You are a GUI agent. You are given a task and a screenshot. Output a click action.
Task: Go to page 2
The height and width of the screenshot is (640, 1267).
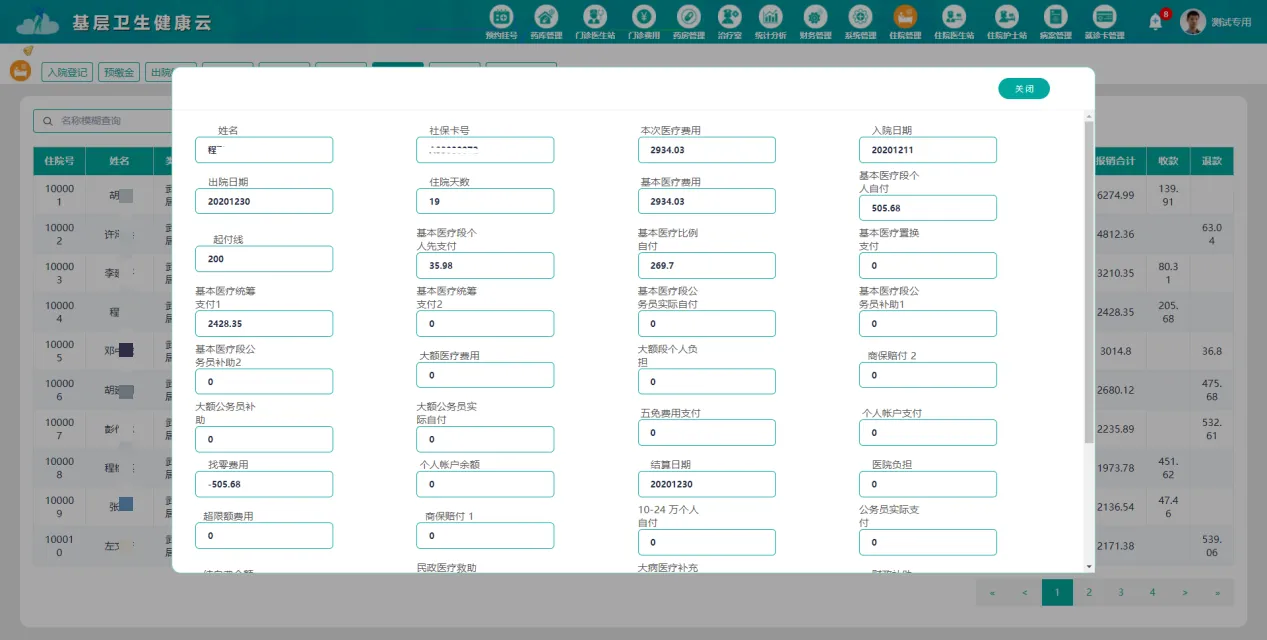1088,592
